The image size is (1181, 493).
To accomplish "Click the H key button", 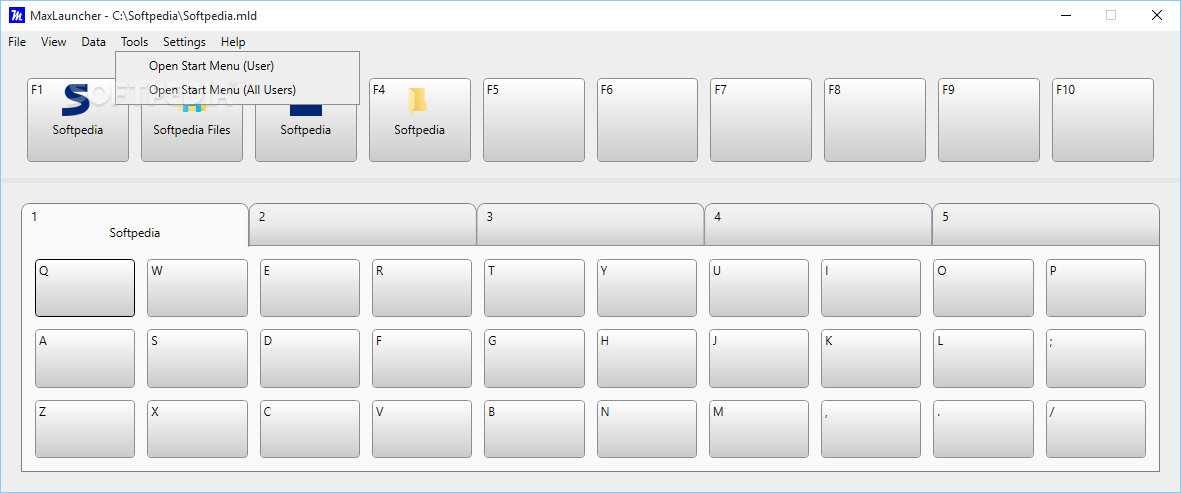I will point(647,358).
